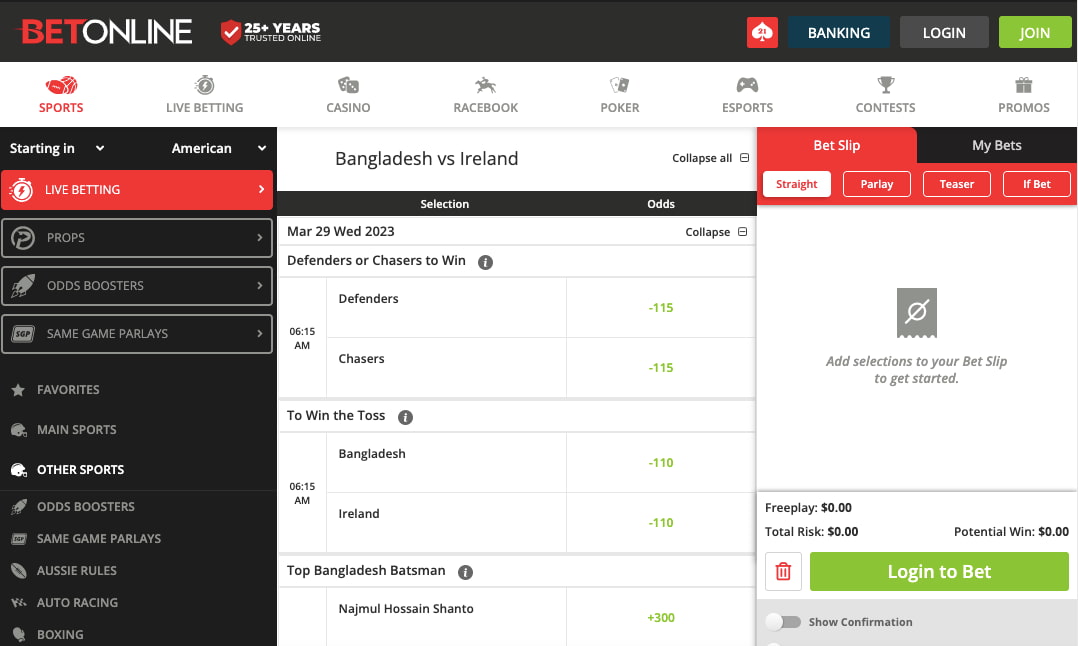Viewport: 1078px width, 646px height.
Task: Click the Main Sports helmet icon
Action: [x=19, y=430]
